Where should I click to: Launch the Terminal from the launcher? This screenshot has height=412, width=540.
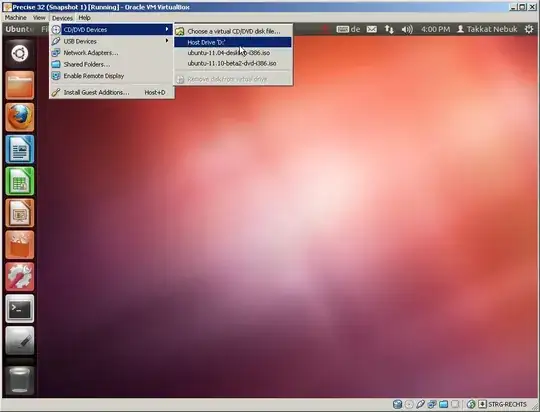[x=20, y=309]
